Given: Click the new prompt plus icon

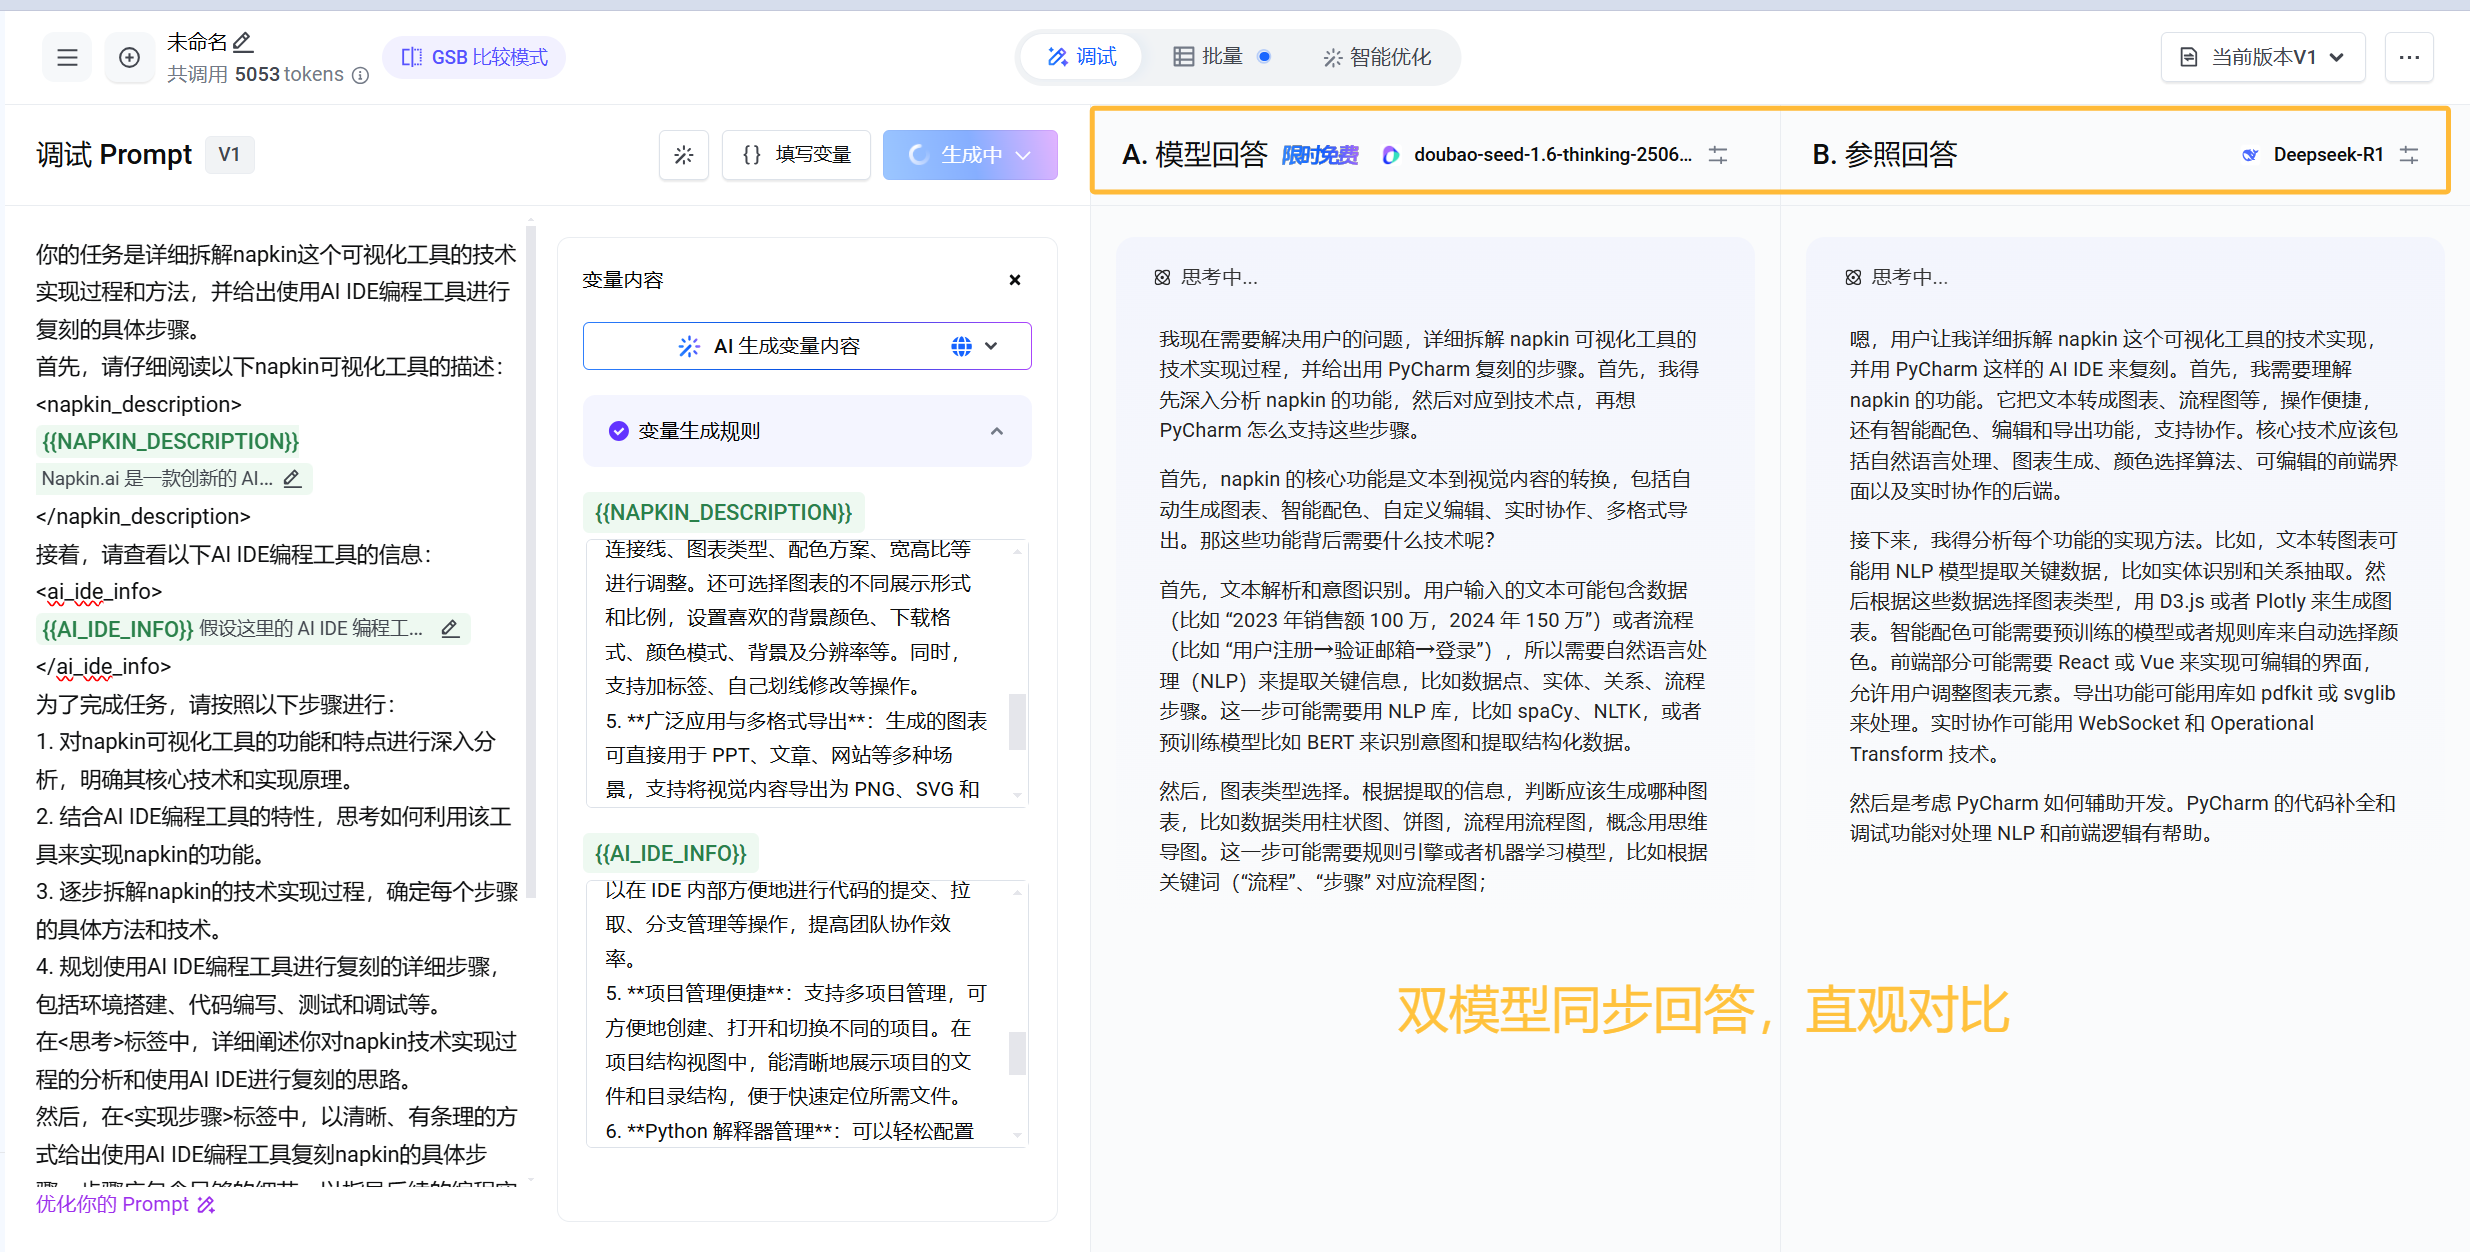Looking at the screenshot, I should click(129, 57).
